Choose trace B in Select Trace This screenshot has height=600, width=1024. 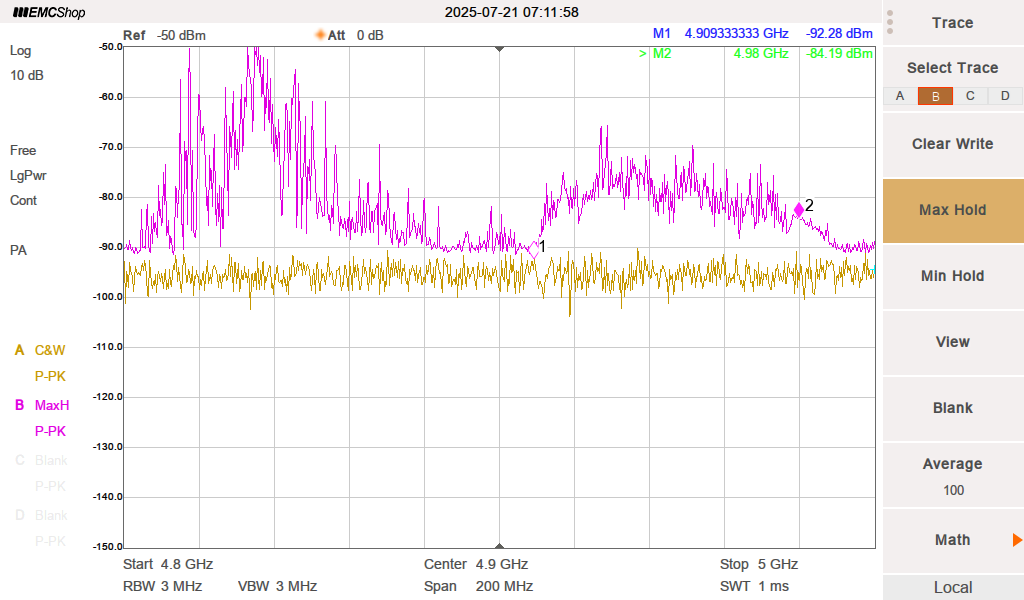(935, 96)
